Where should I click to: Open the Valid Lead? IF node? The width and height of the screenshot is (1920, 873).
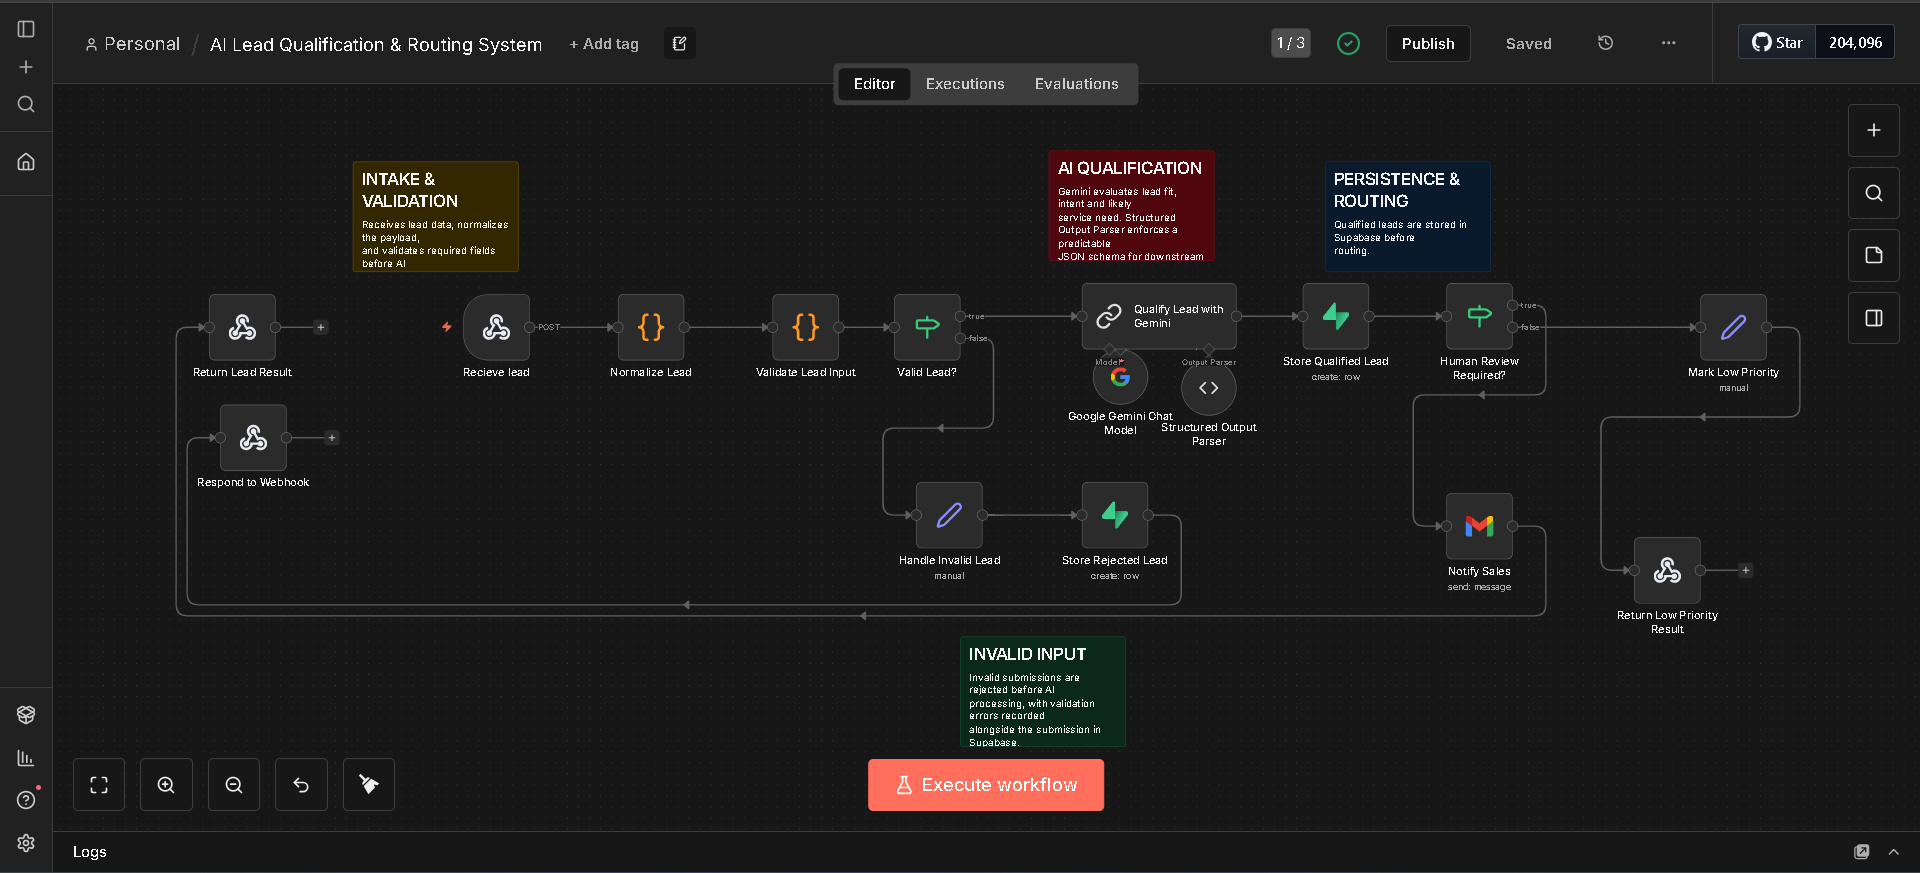point(927,327)
